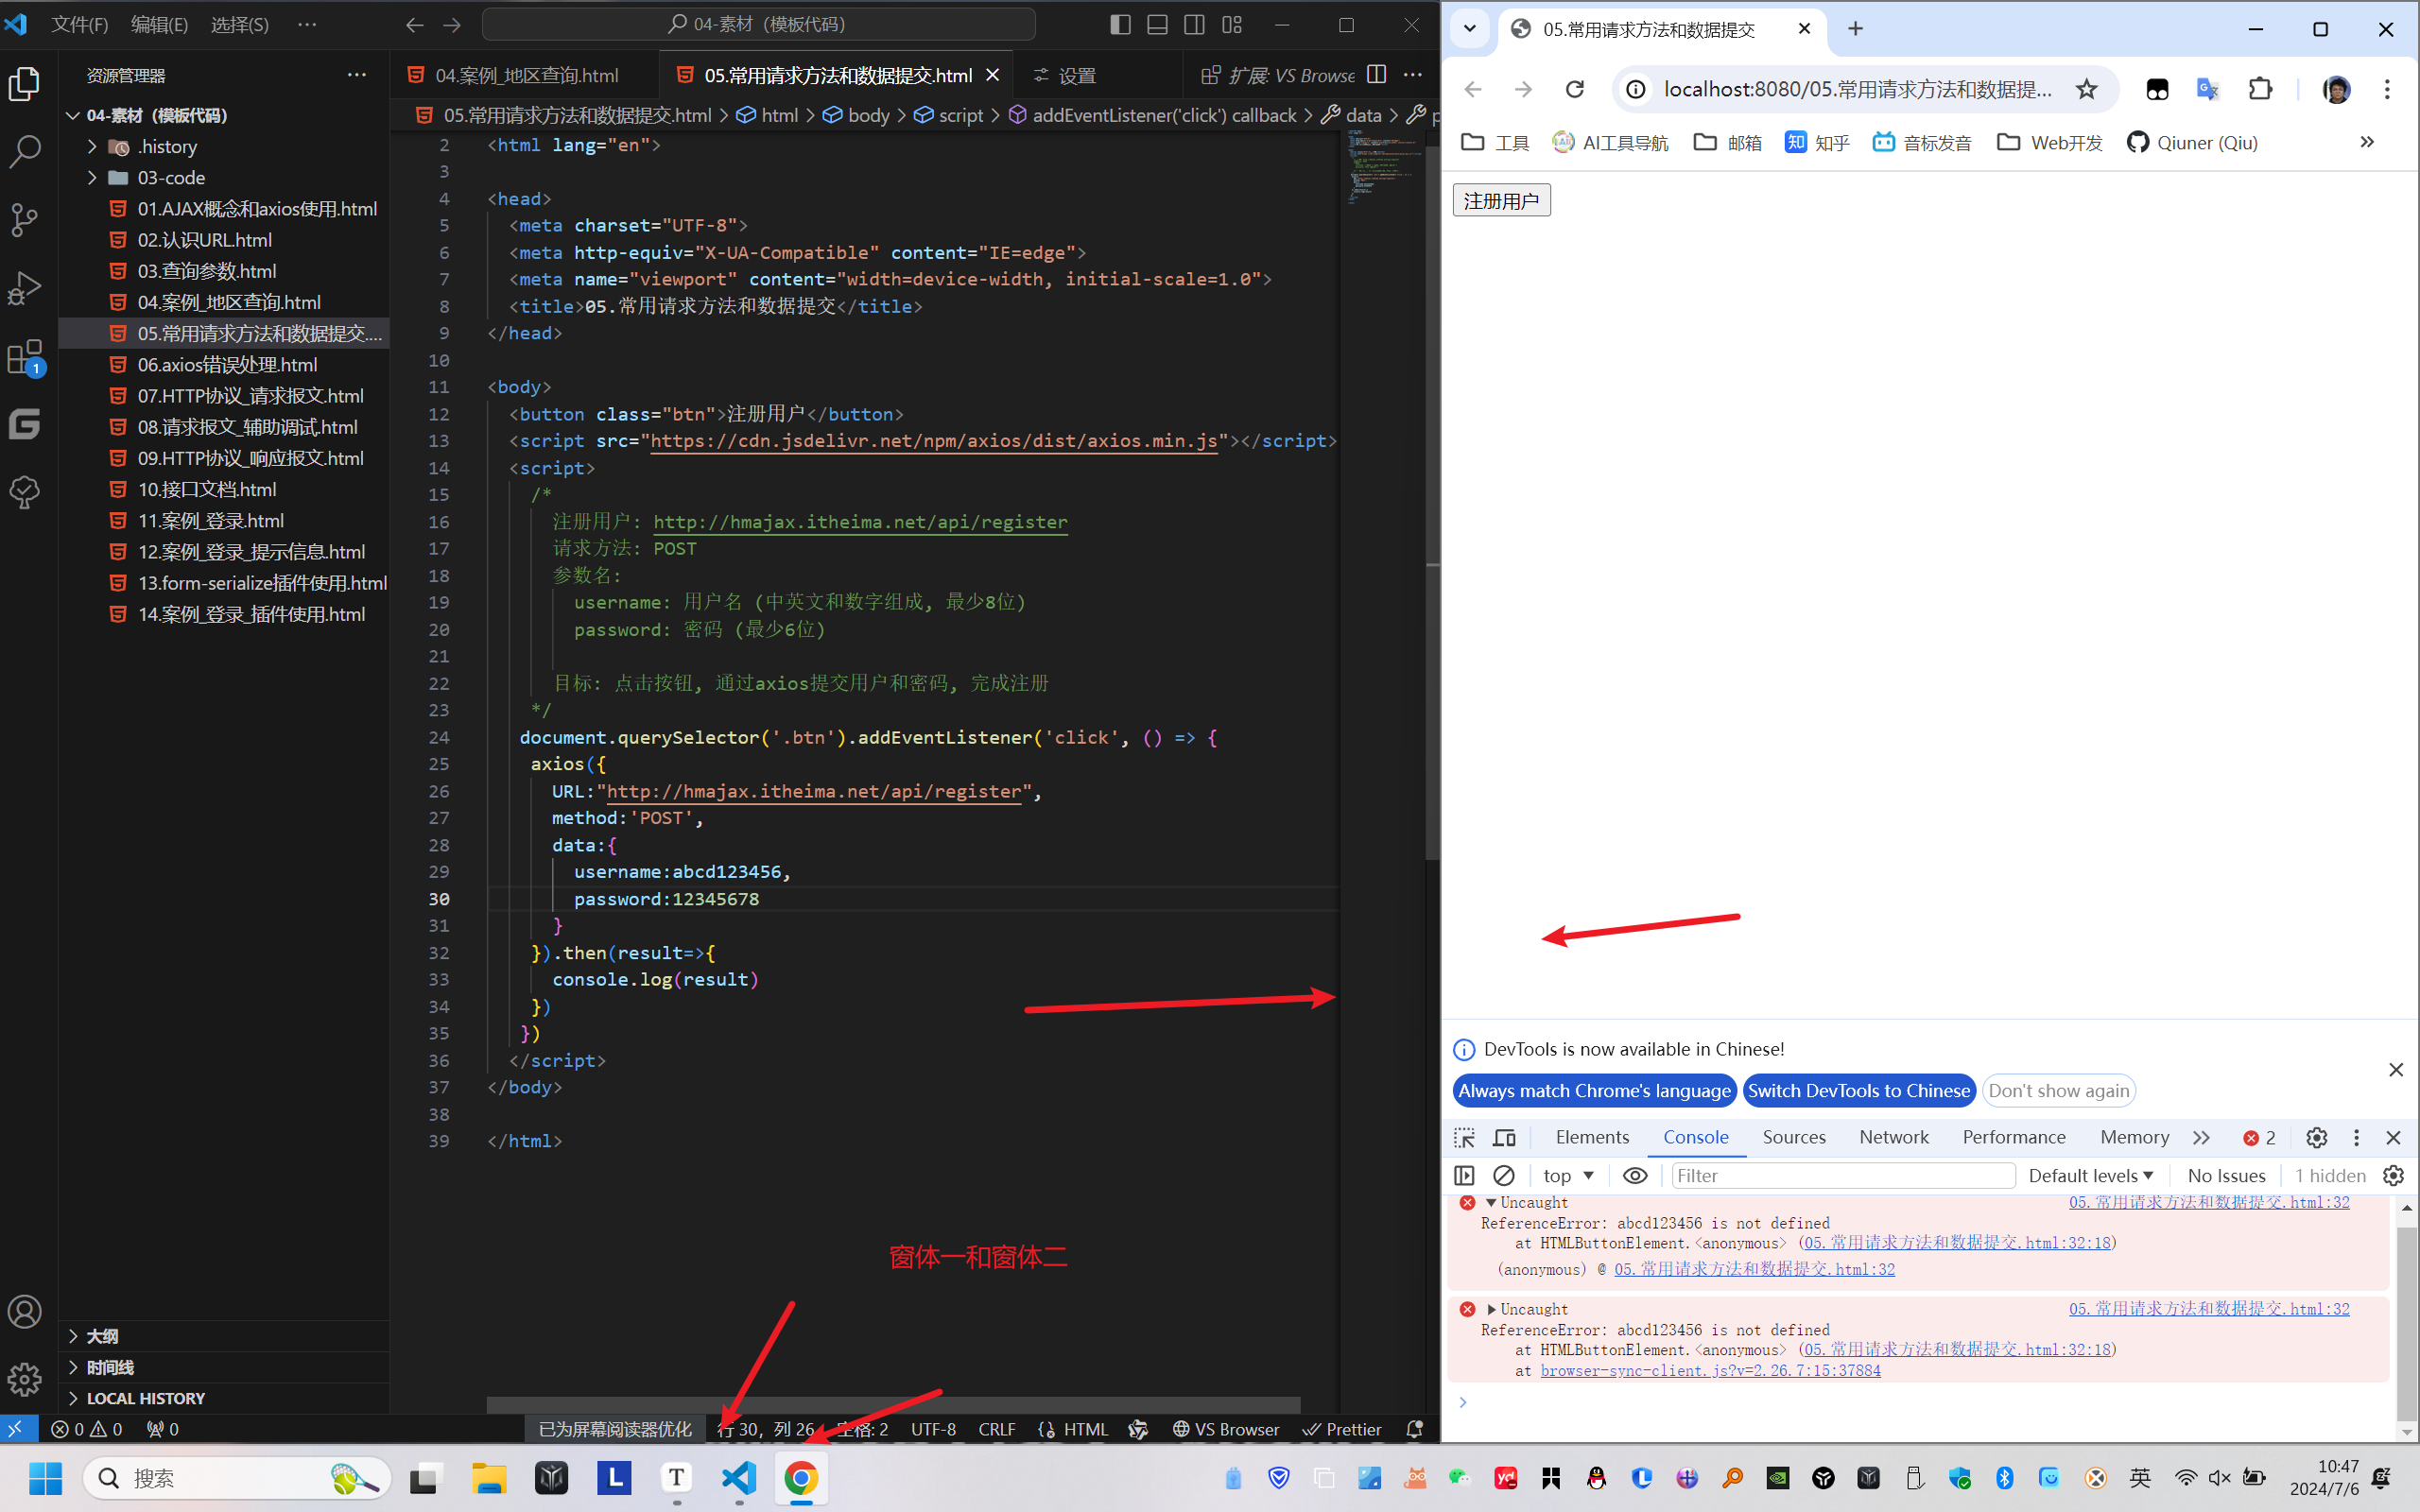Click the Prettier formatter icon in status bar
The width and height of the screenshot is (2420, 1512).
(x=1341, y=1429)
